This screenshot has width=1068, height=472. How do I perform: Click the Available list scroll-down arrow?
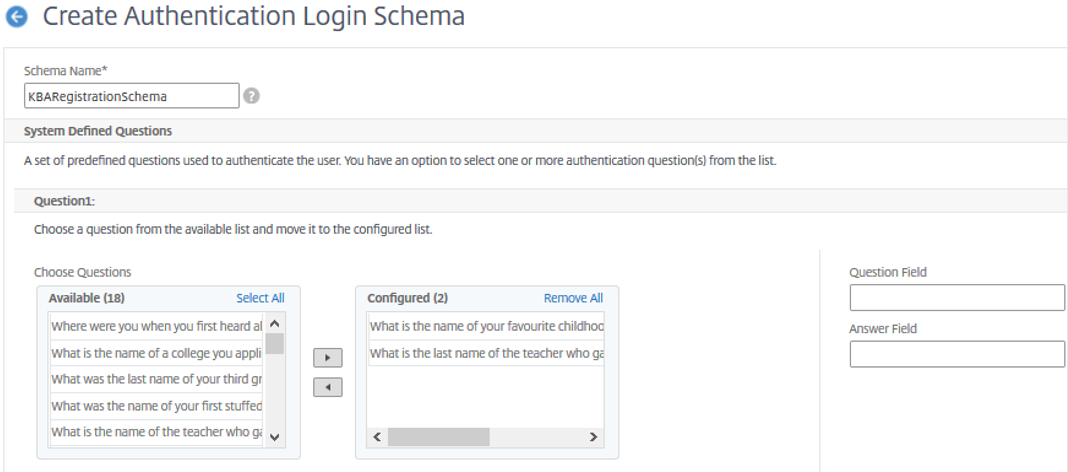click(274, 437)
